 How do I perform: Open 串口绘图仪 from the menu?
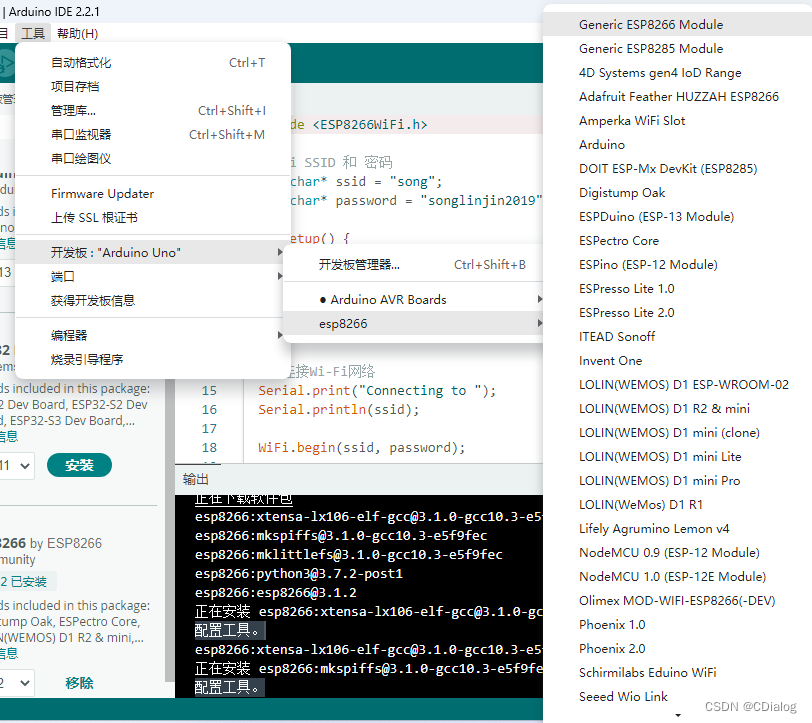pyautogui.click(x=153, y=158)
